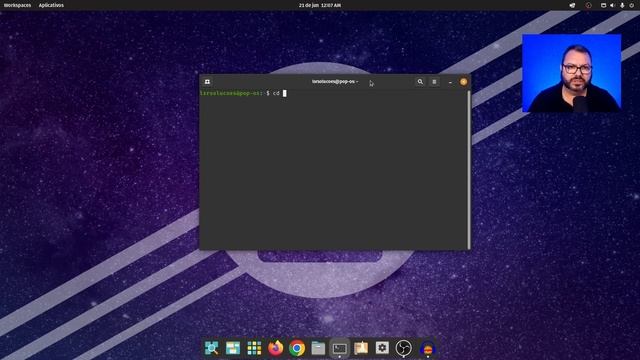Show applications grid from dock
This screenshot has width=640, height=360.
pyautogui.click(x=254, y=348)
